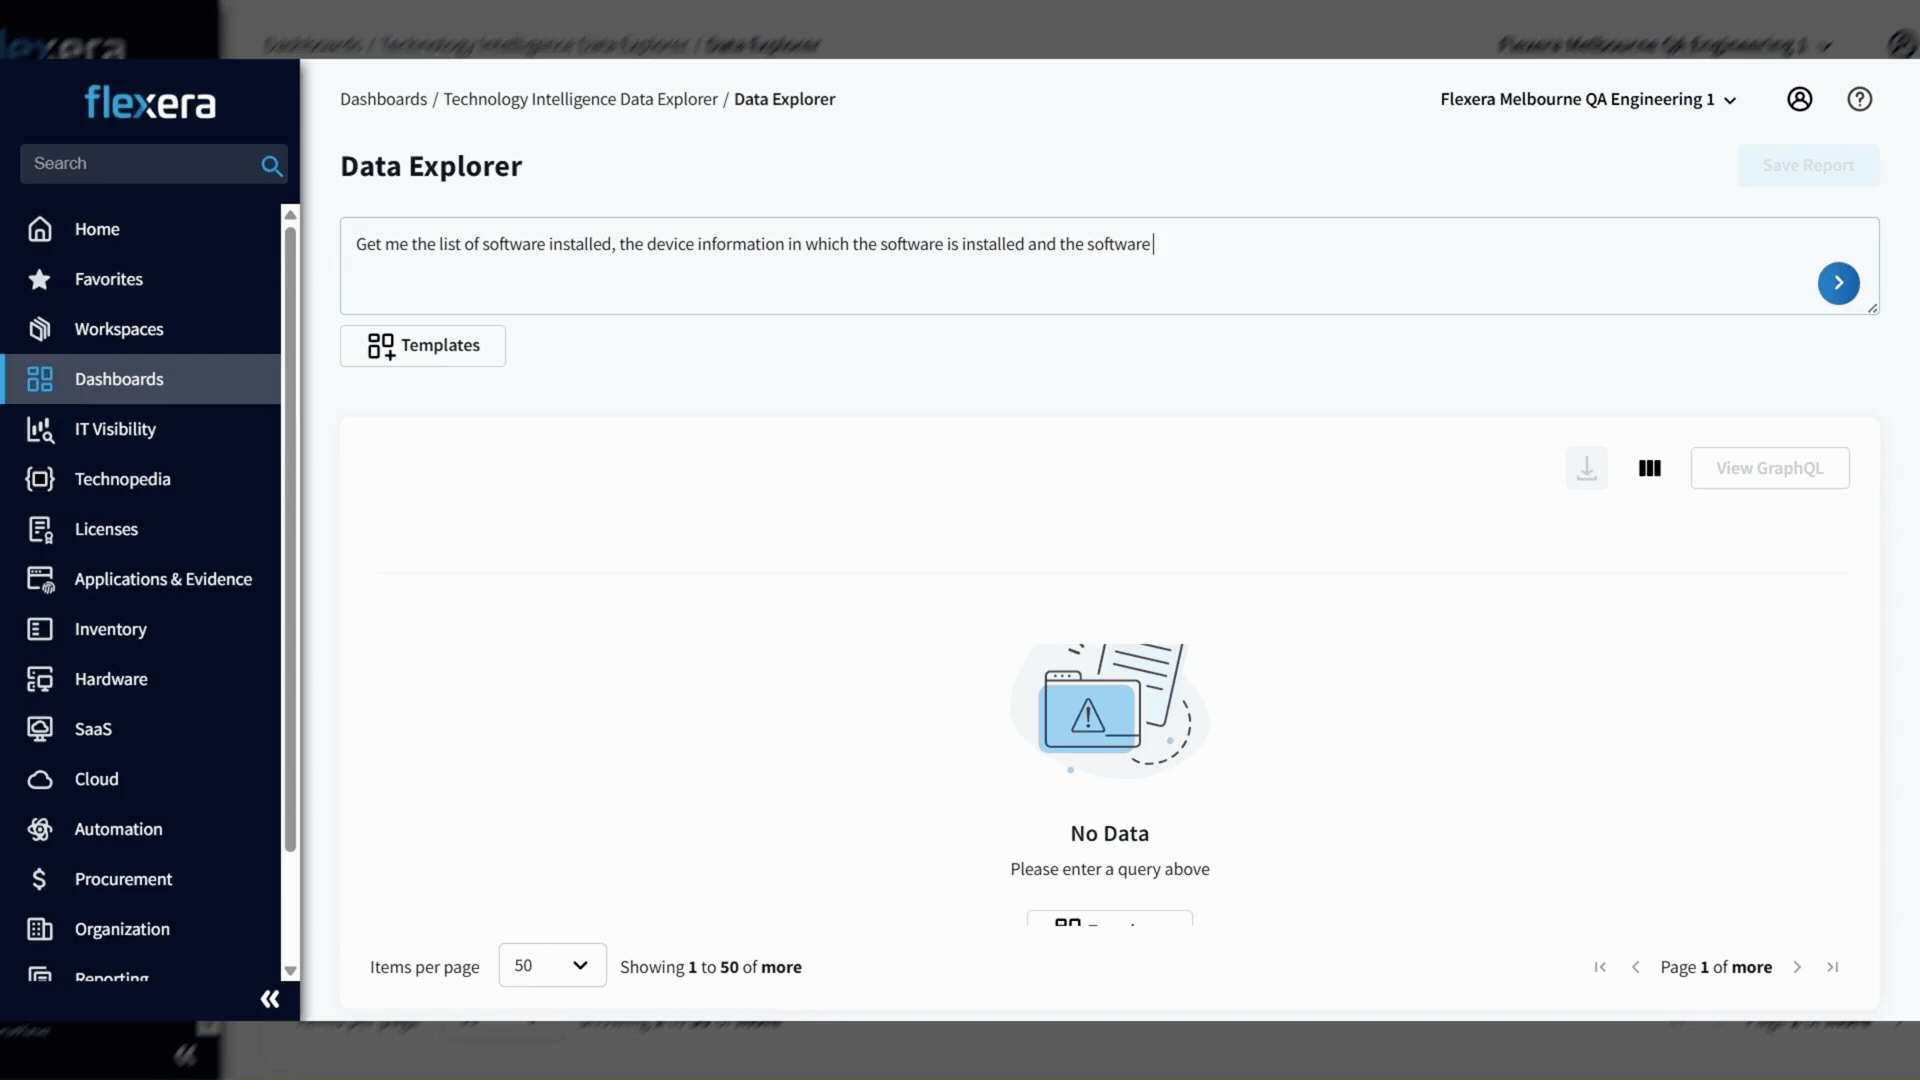The height and width of the screenshot is (1080, 1920).
Task: Click the download results icon
Action: (1586, 468)
